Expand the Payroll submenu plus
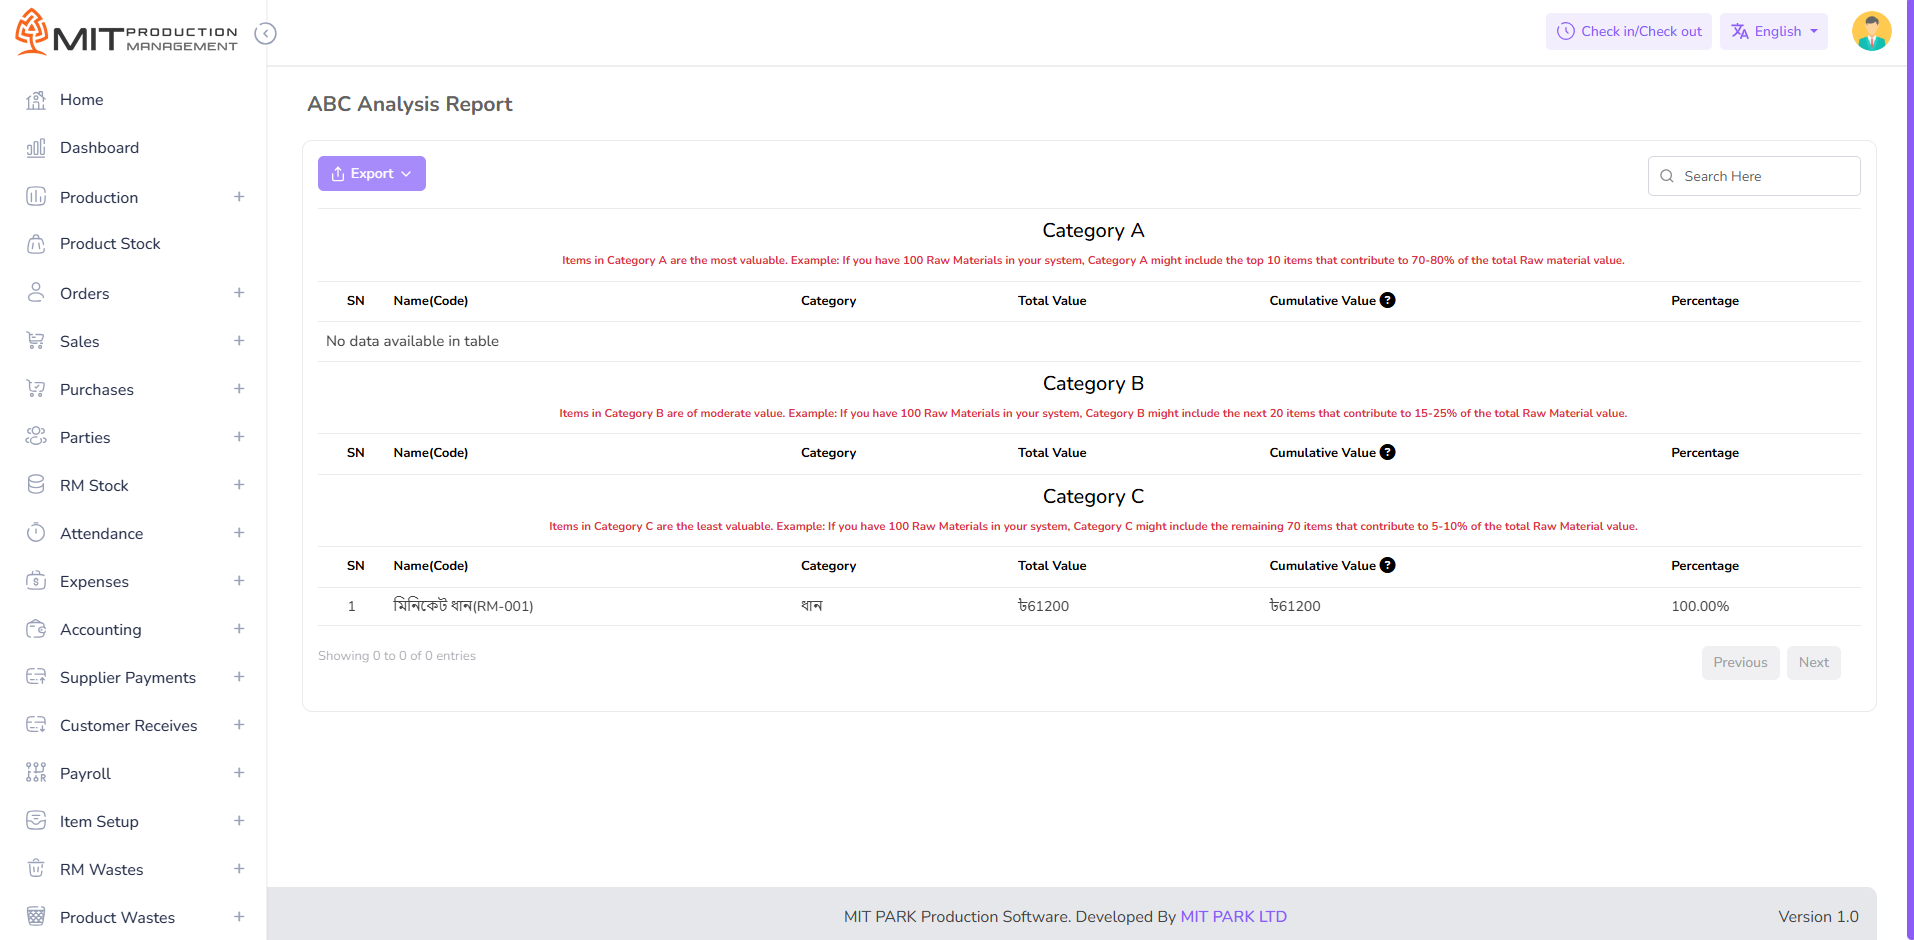This screenshot has width=1914, height=940. tap(239, 773)
